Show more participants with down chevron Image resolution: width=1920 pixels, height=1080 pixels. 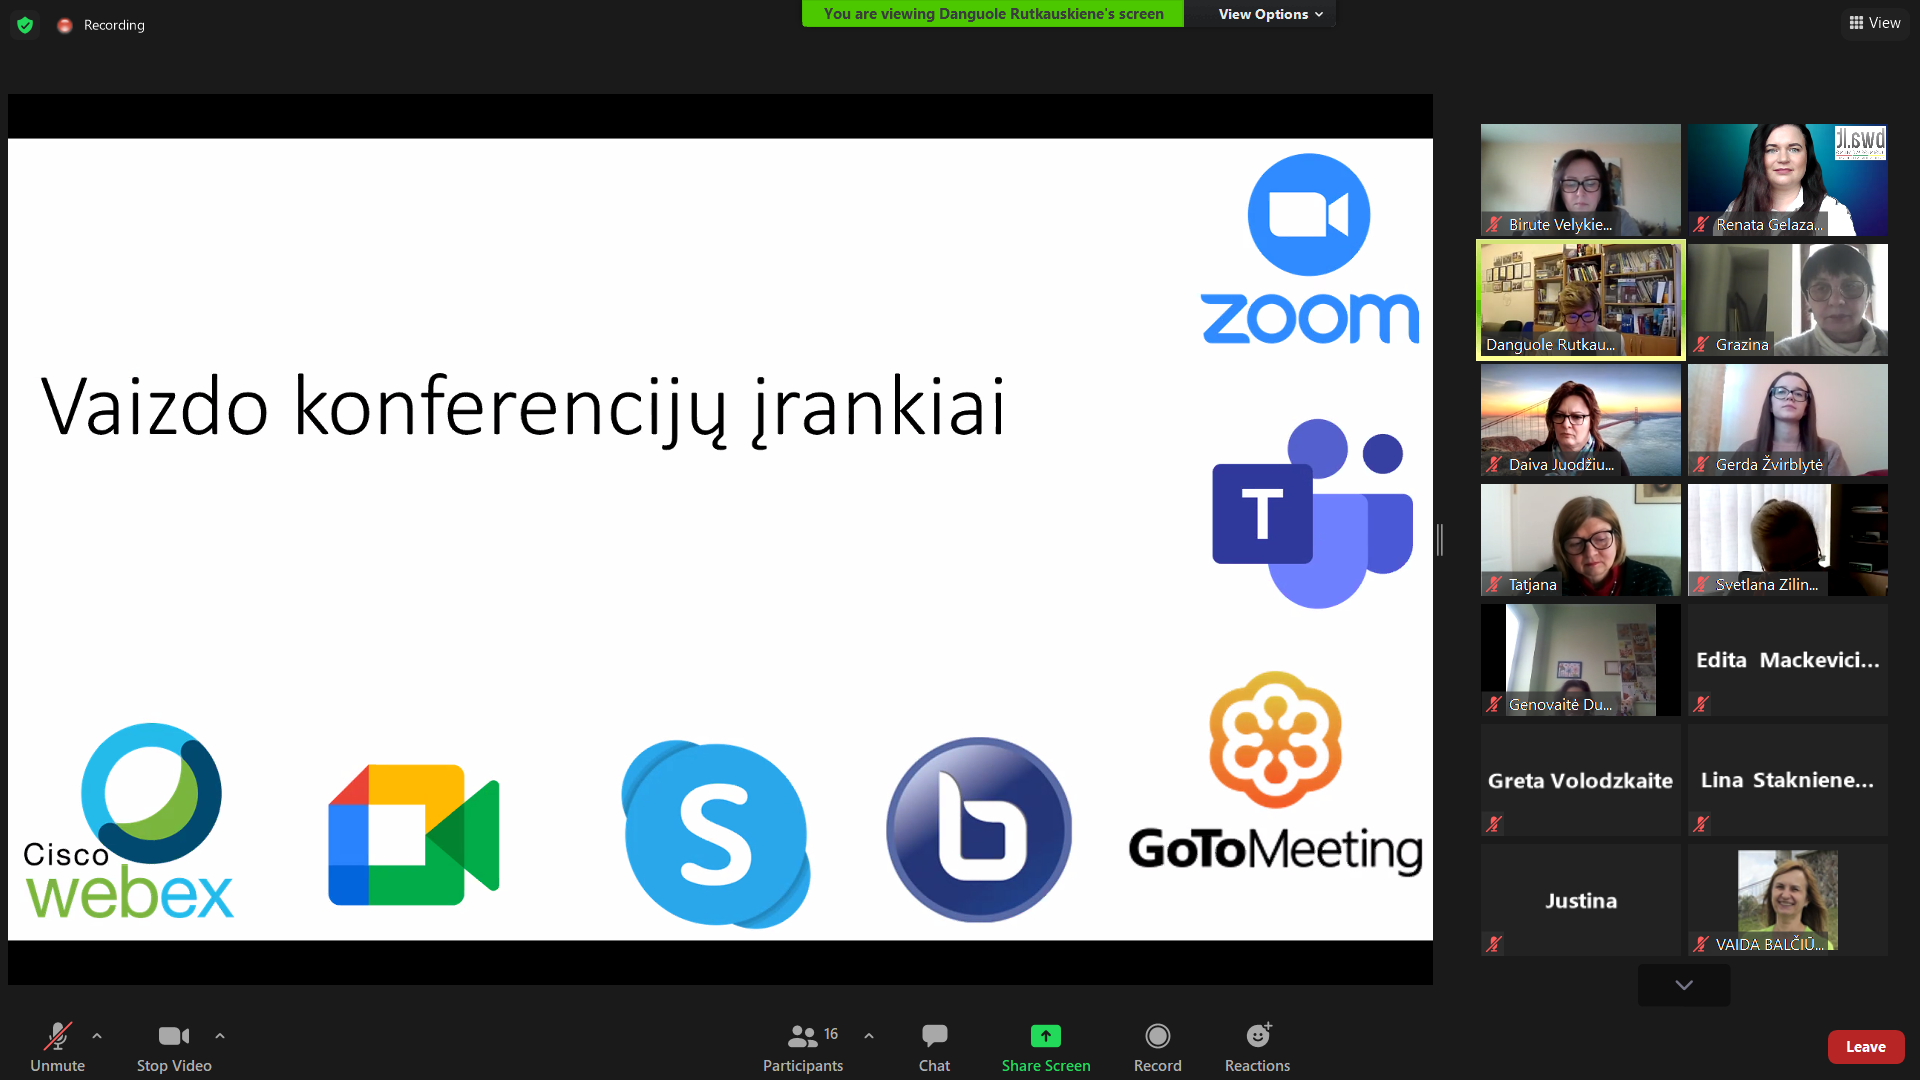point(1684,985)
